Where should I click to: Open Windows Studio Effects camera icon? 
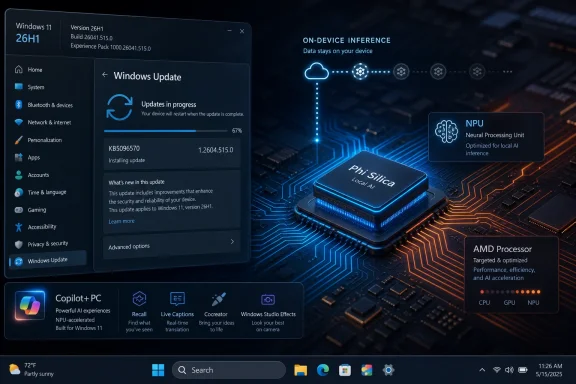click(268, 299)
